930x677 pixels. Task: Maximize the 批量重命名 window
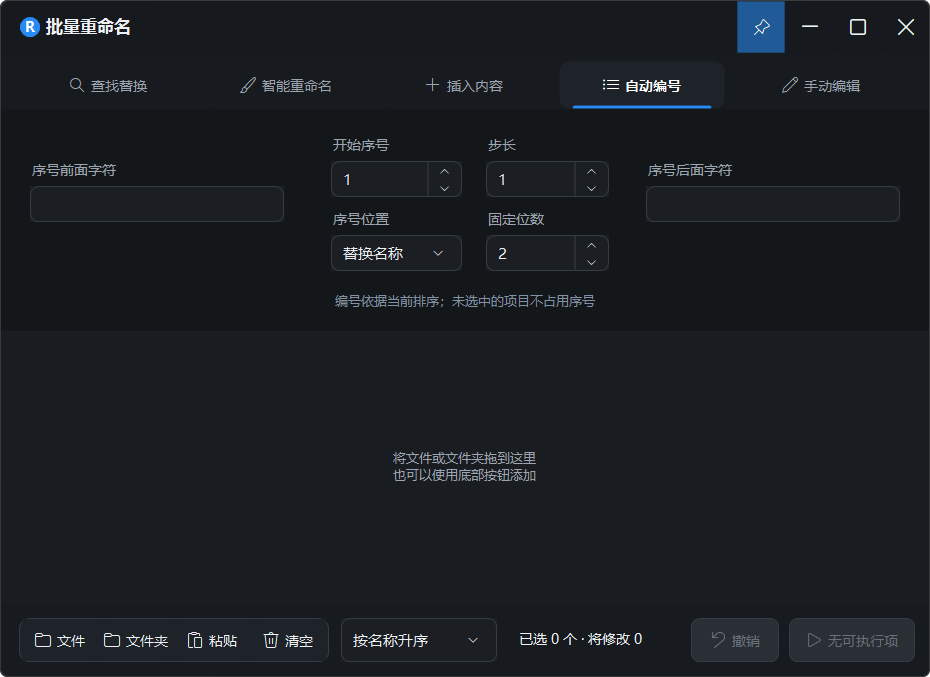858,27
